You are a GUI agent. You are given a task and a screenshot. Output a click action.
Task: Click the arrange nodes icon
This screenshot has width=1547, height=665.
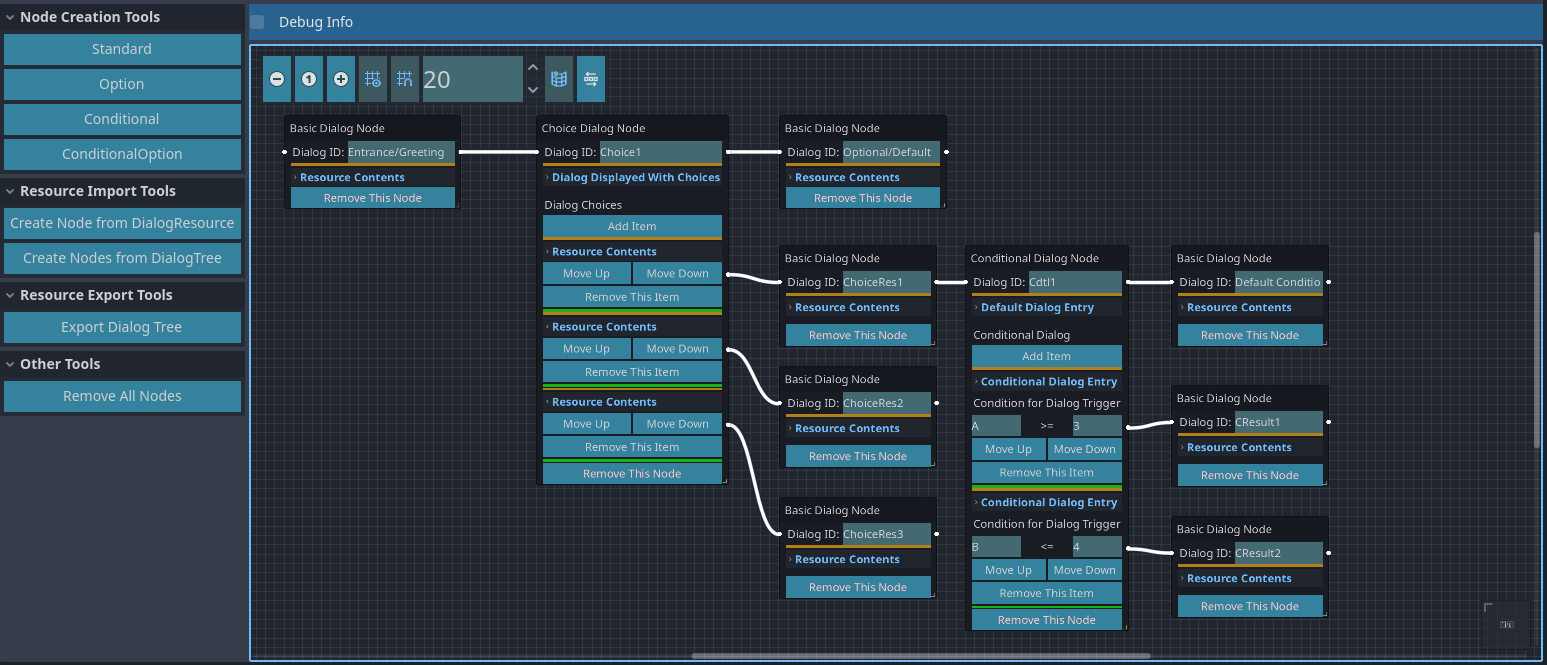tap(591, 79)
